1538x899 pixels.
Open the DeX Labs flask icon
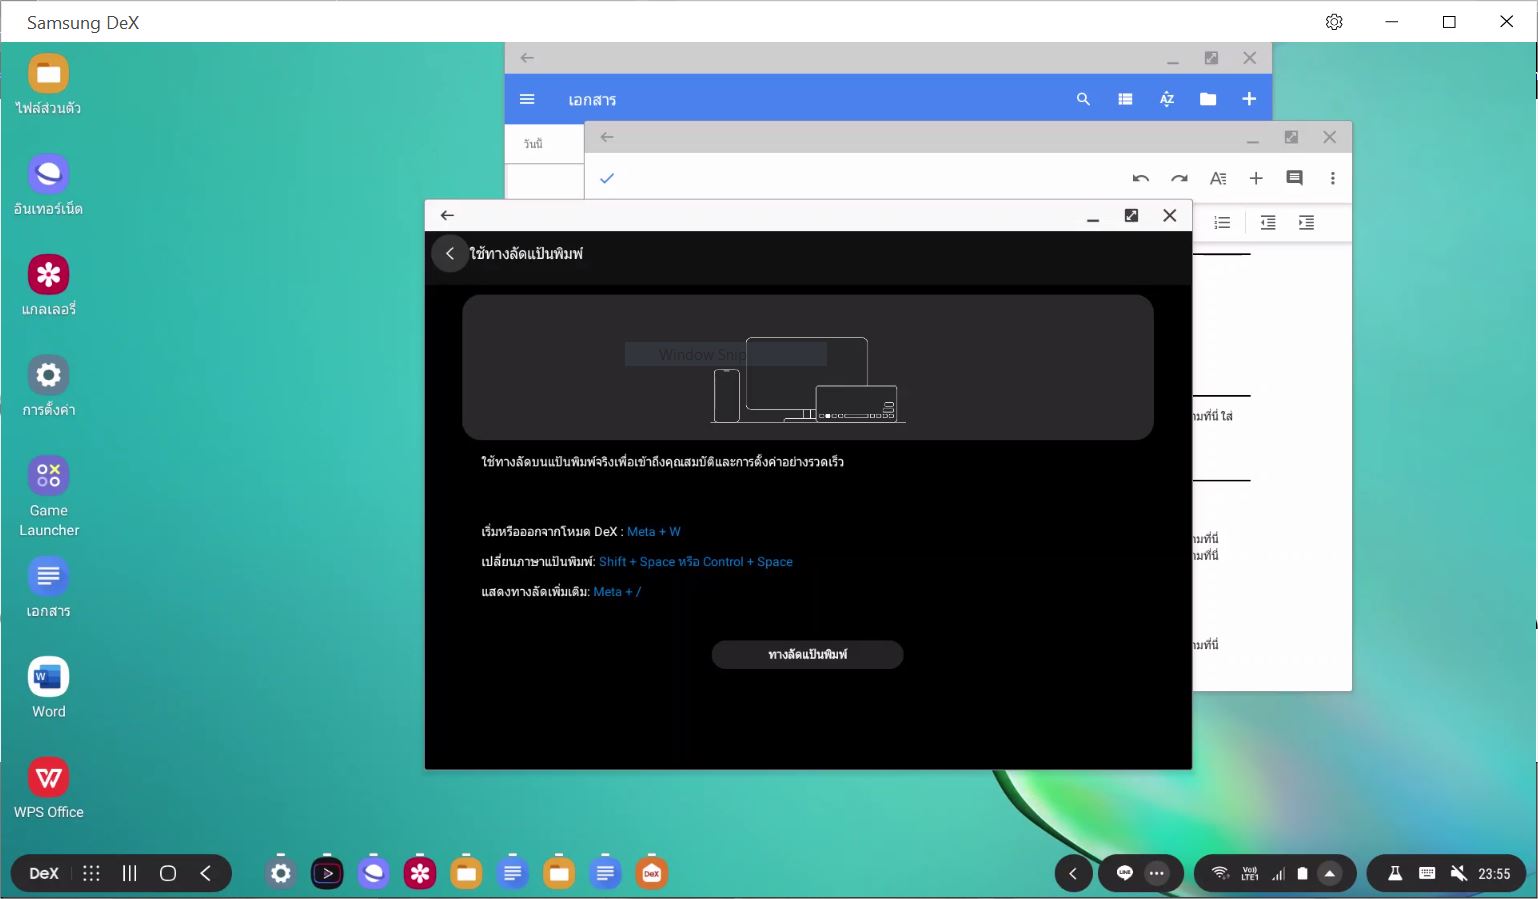click(1395, 873)
